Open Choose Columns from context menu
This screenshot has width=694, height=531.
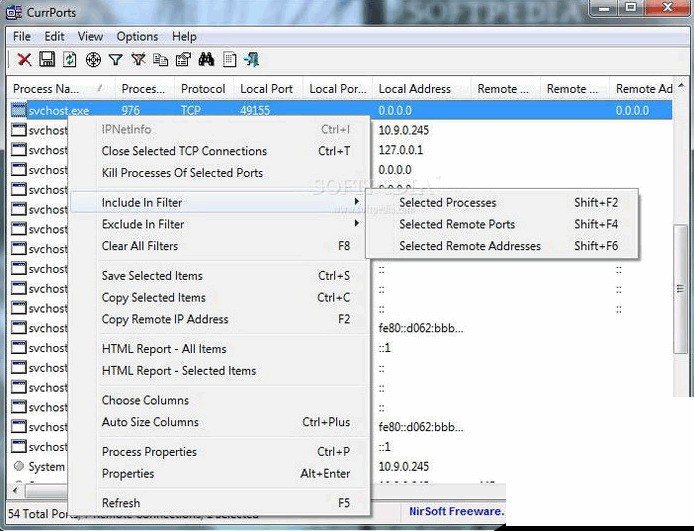[220, 400]
